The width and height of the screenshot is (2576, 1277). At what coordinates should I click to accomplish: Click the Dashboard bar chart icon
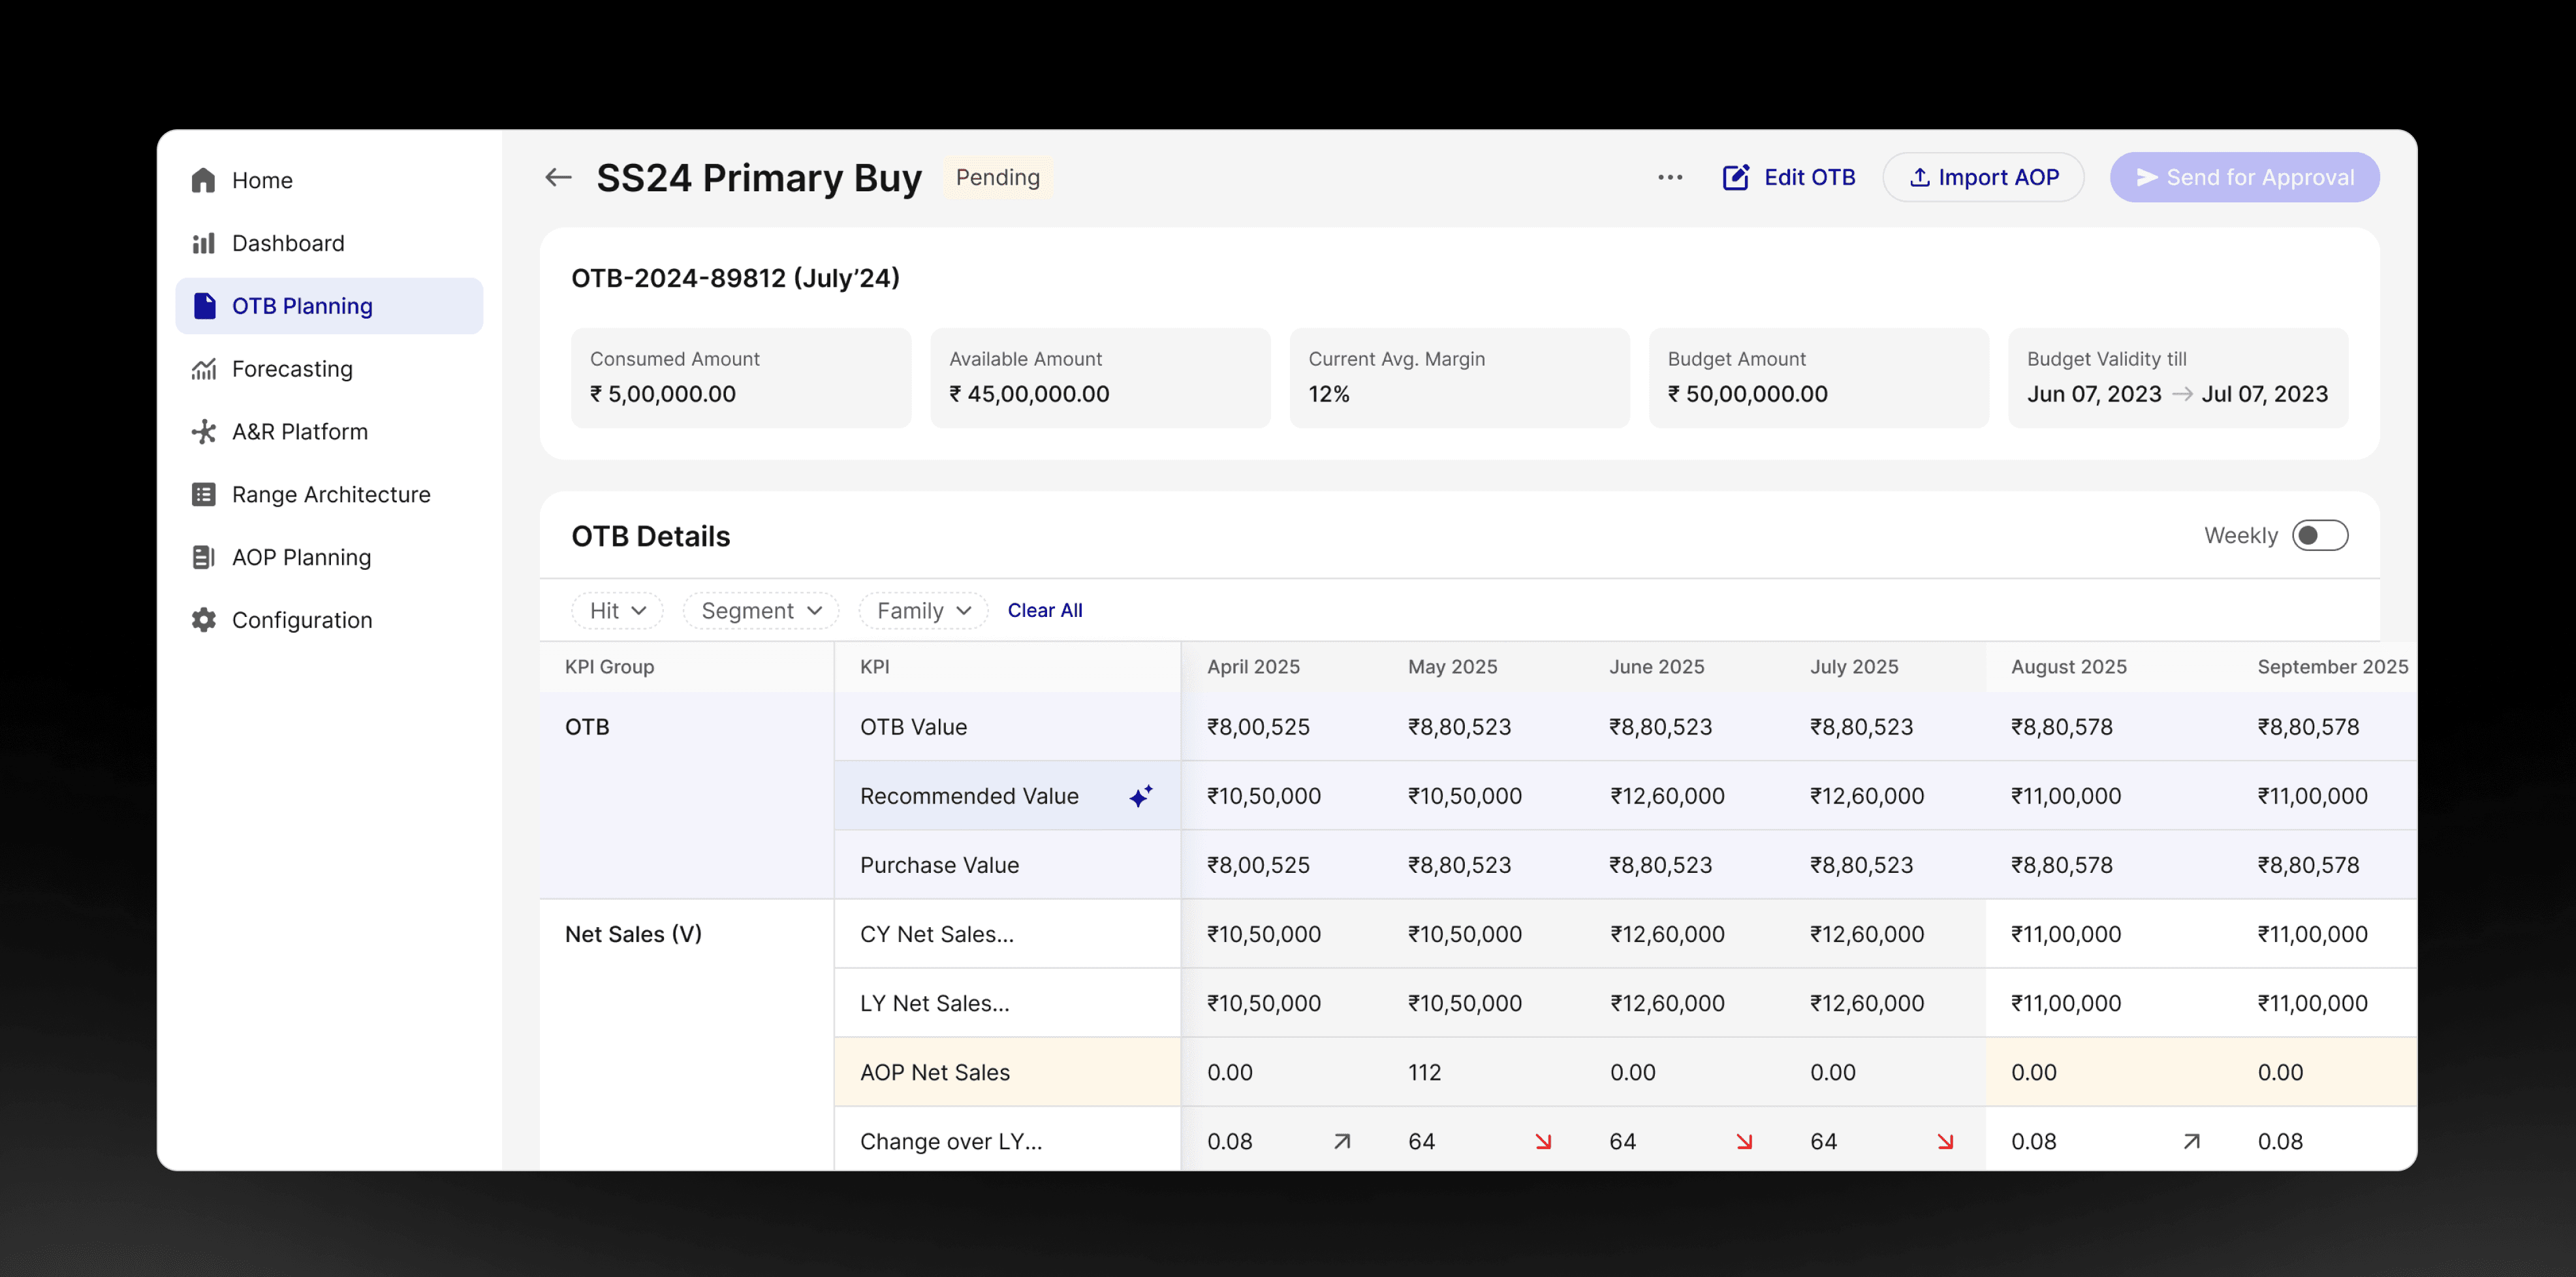pyautogui.click(x=204, y=243)
